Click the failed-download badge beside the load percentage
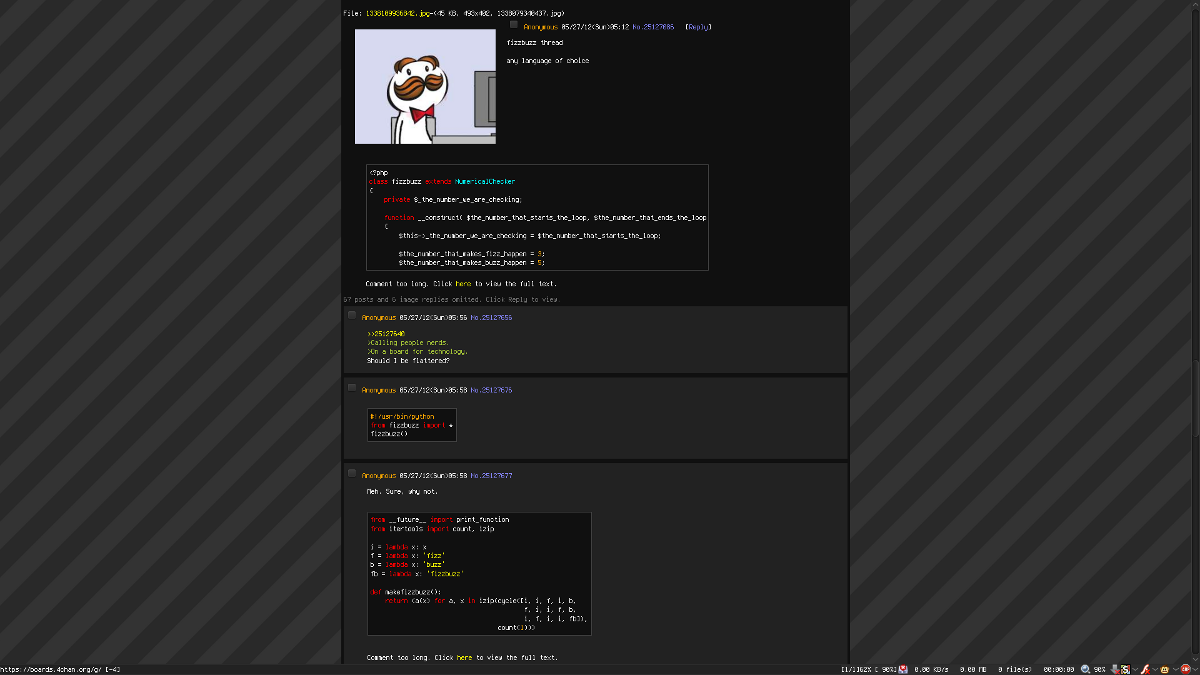Viewport: 1200px width, 675px height. (x=903, y=668)
